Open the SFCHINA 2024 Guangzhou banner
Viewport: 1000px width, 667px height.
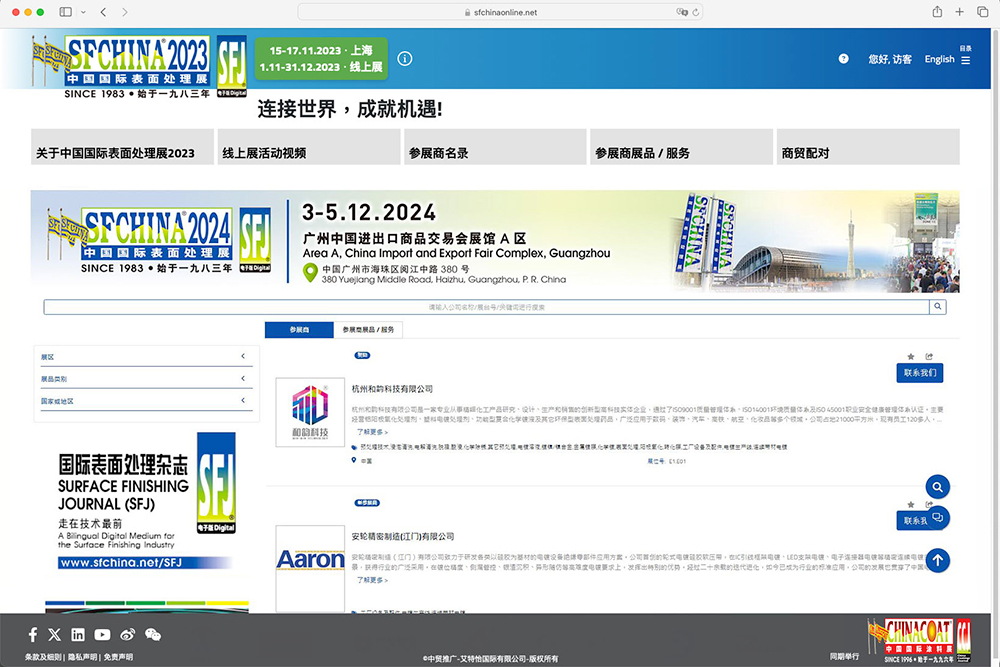coord(495,242)
